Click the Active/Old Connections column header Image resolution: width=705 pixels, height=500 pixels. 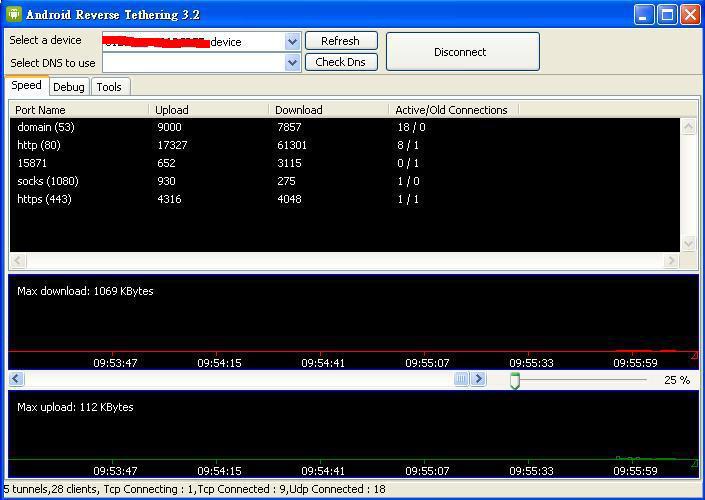454,110
